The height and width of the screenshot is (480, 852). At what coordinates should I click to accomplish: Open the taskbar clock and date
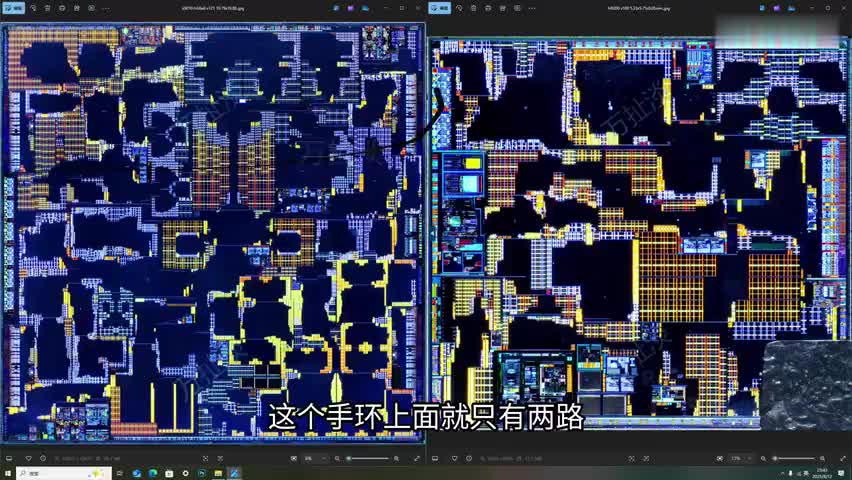(x=822, y=473)
